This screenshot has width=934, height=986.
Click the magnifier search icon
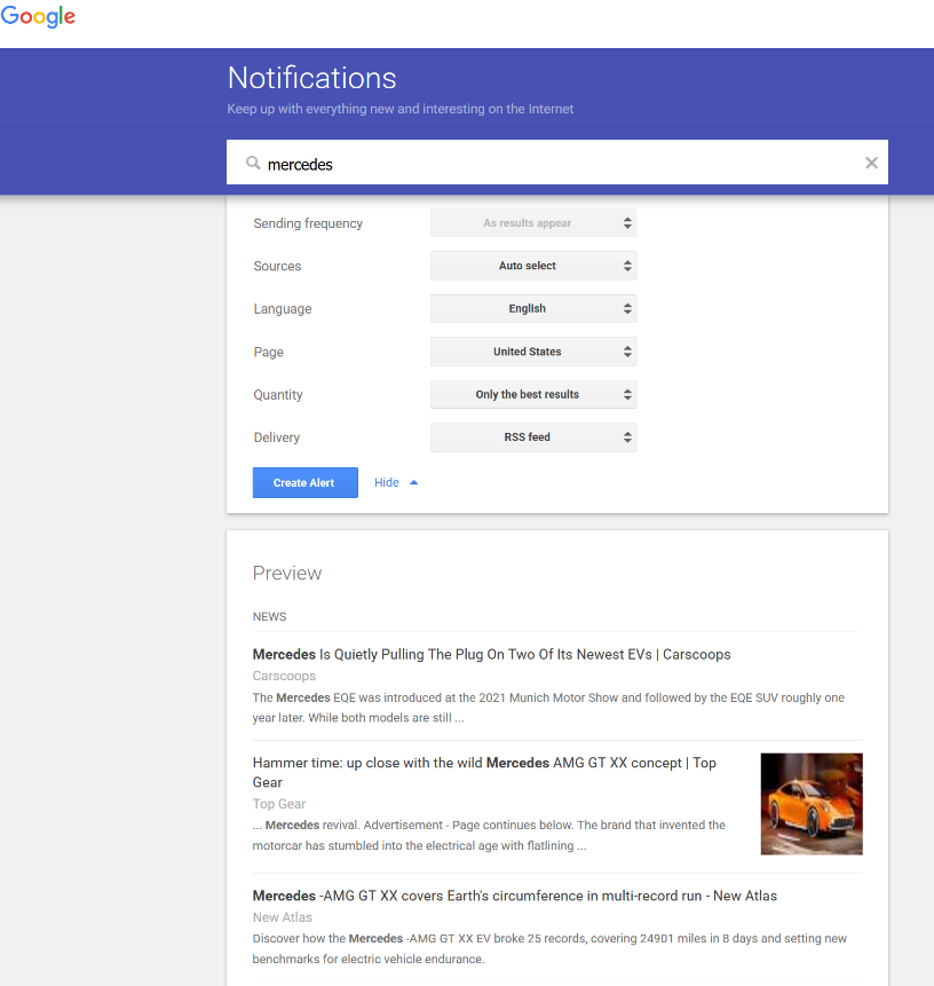pyautogui.click(x=253, y=163)
